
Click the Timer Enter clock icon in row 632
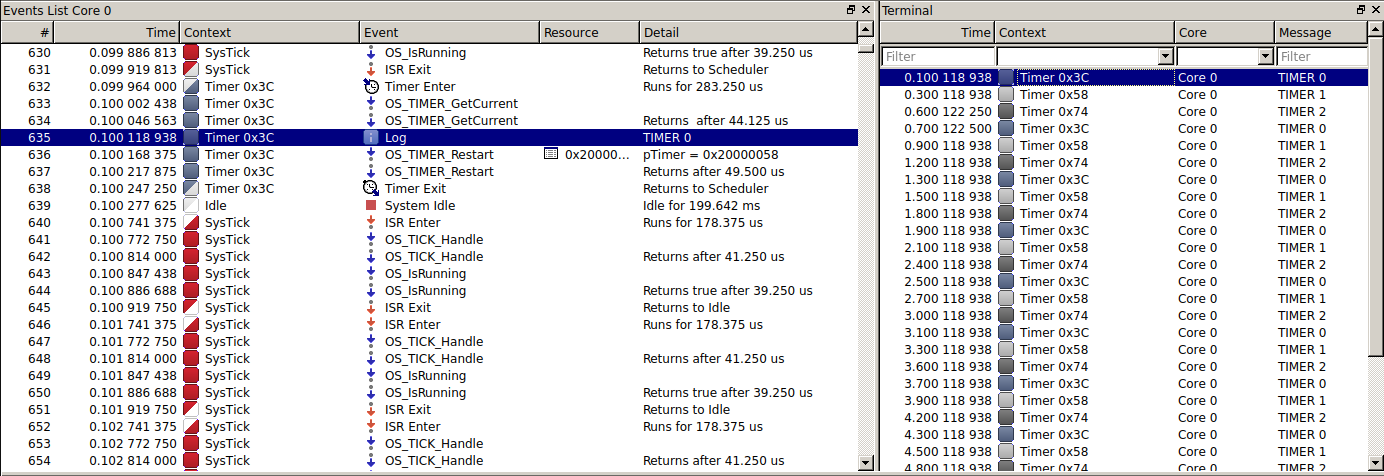pyautogui.click(x=371, y=87)
